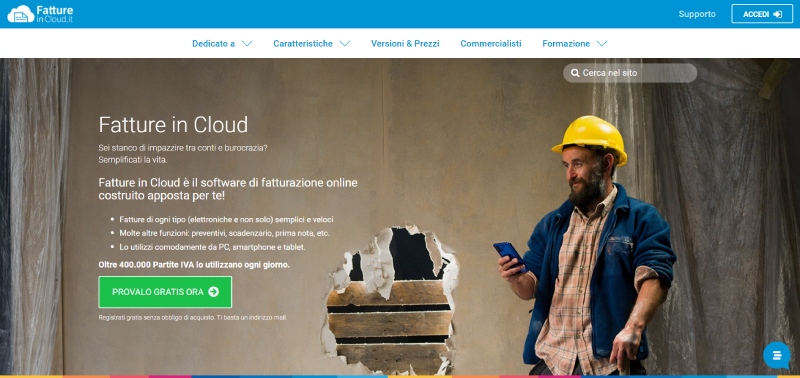Screen dimensions: 800x378
Task: Click the Molte altre funzioni bullet
Action: pos(224,233)
